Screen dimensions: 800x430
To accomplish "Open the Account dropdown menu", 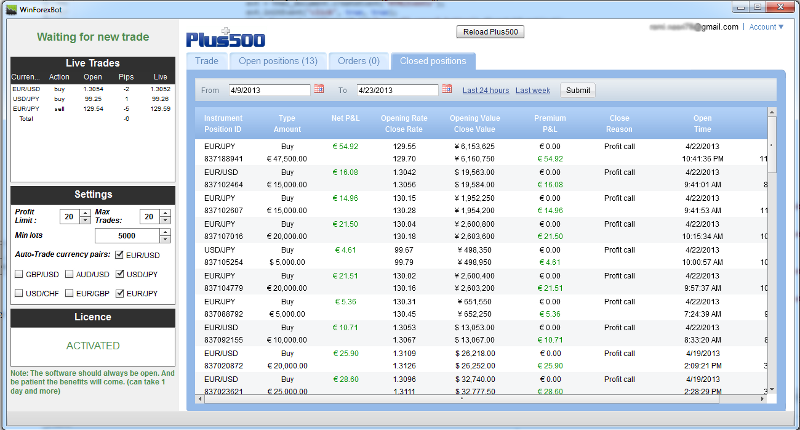I will (766, 27).
